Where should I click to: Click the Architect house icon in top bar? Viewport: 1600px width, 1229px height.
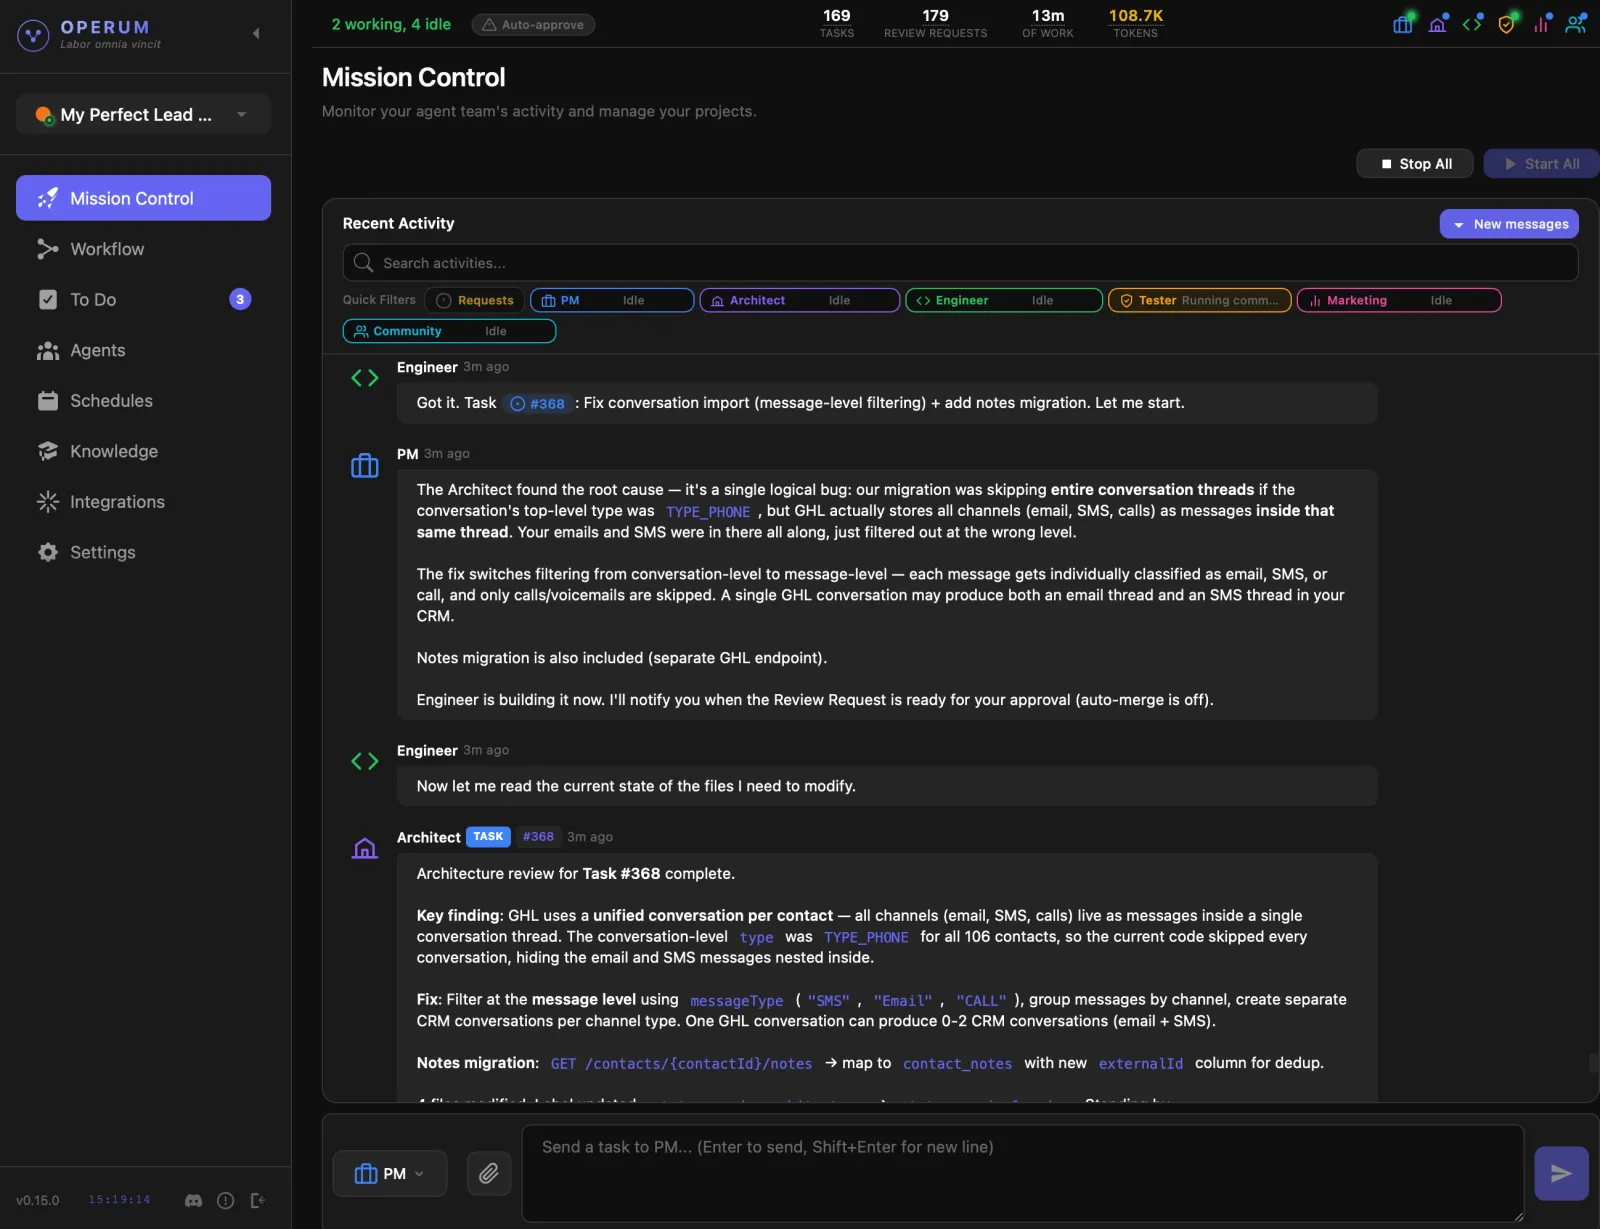coord(1438,24)
